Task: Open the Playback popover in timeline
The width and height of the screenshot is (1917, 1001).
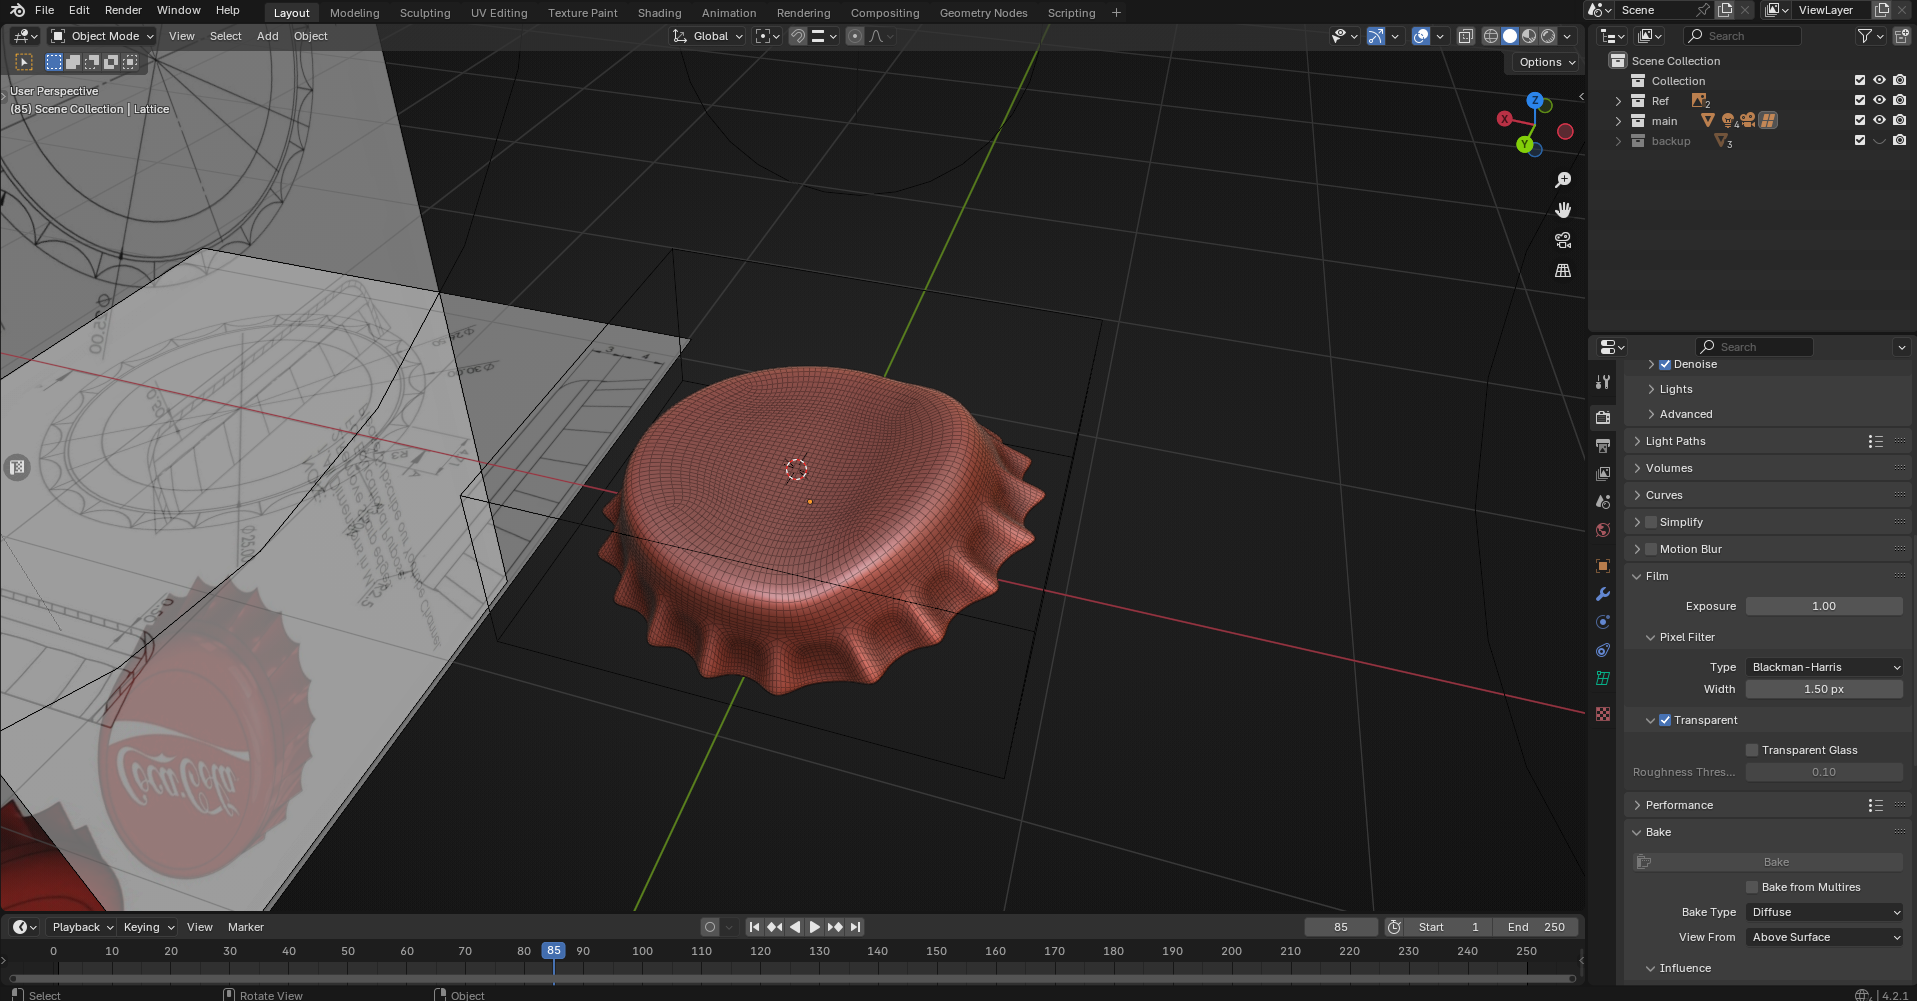Action: click(82, 927)
